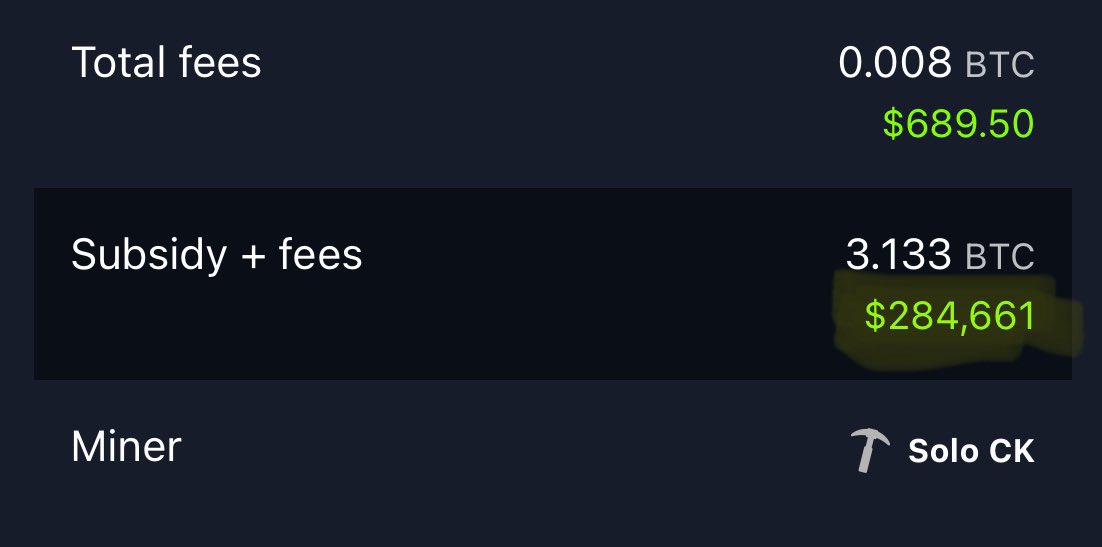Click the dollar sign of $284,661

[x=875, y=316]
